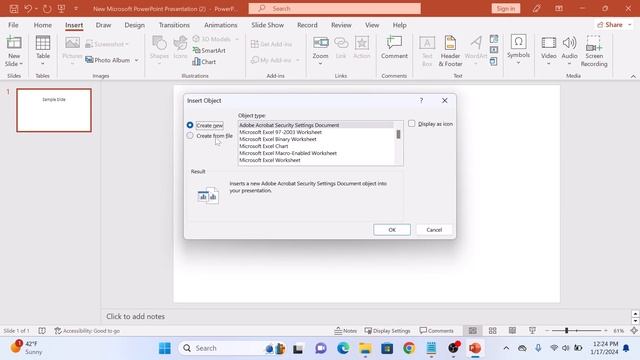
Task: Save the presentation from the title bar
Action: pyautogui.click(x=14, y=9)
